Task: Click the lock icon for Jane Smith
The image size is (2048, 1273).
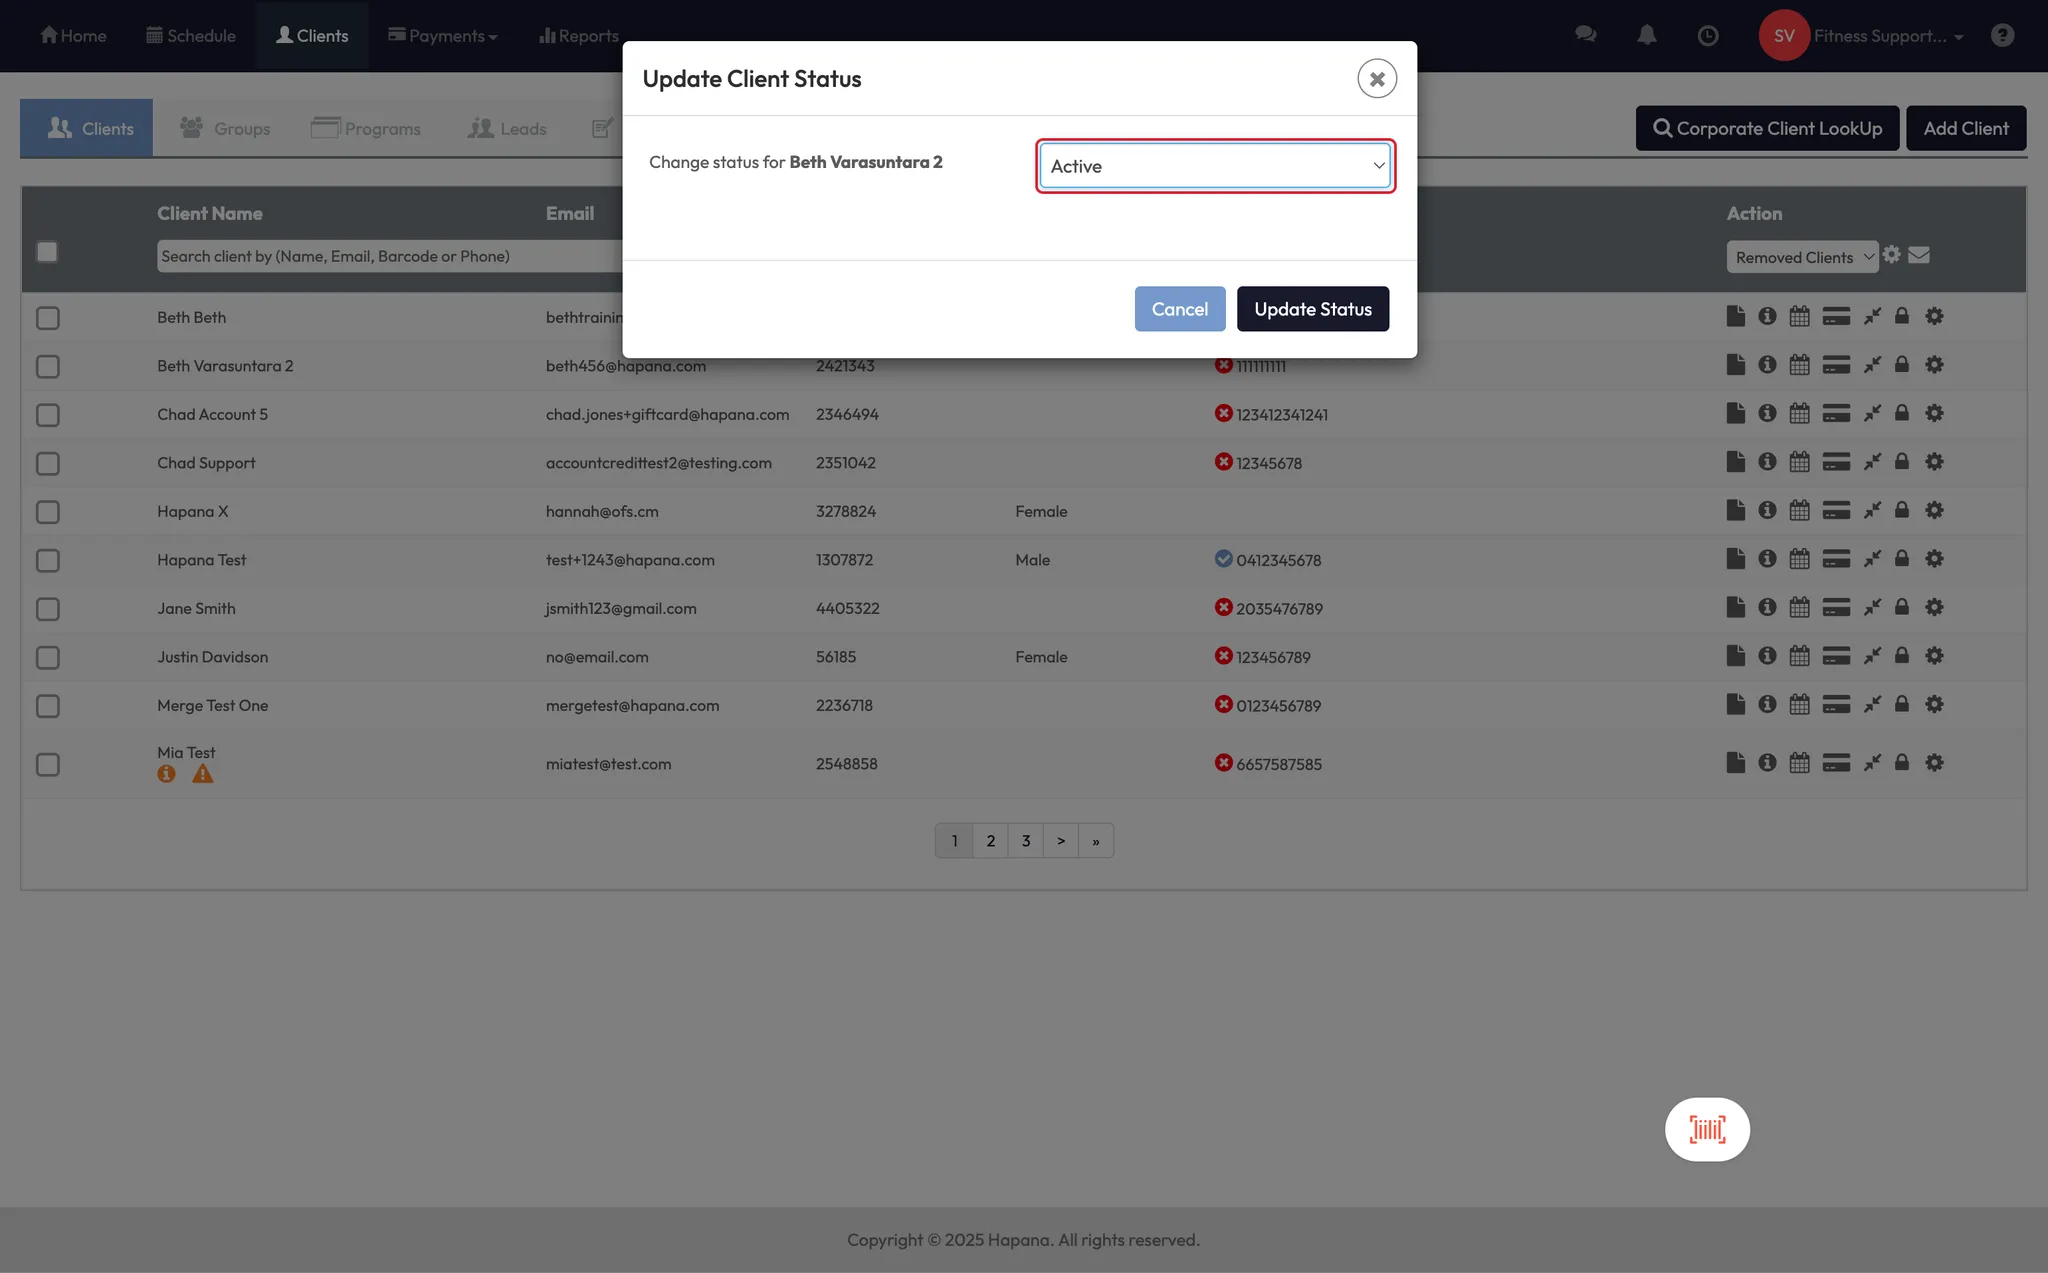Action: point(1902,607)
